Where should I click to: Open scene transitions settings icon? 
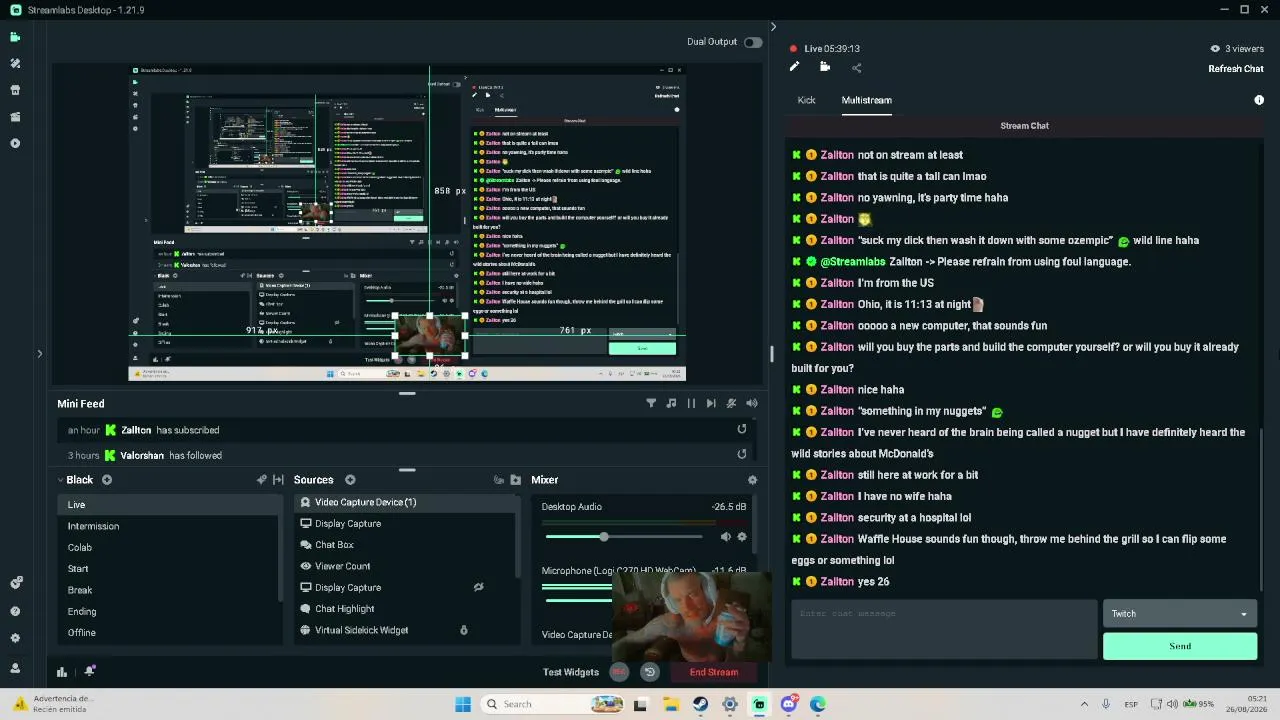click(279, 480)
